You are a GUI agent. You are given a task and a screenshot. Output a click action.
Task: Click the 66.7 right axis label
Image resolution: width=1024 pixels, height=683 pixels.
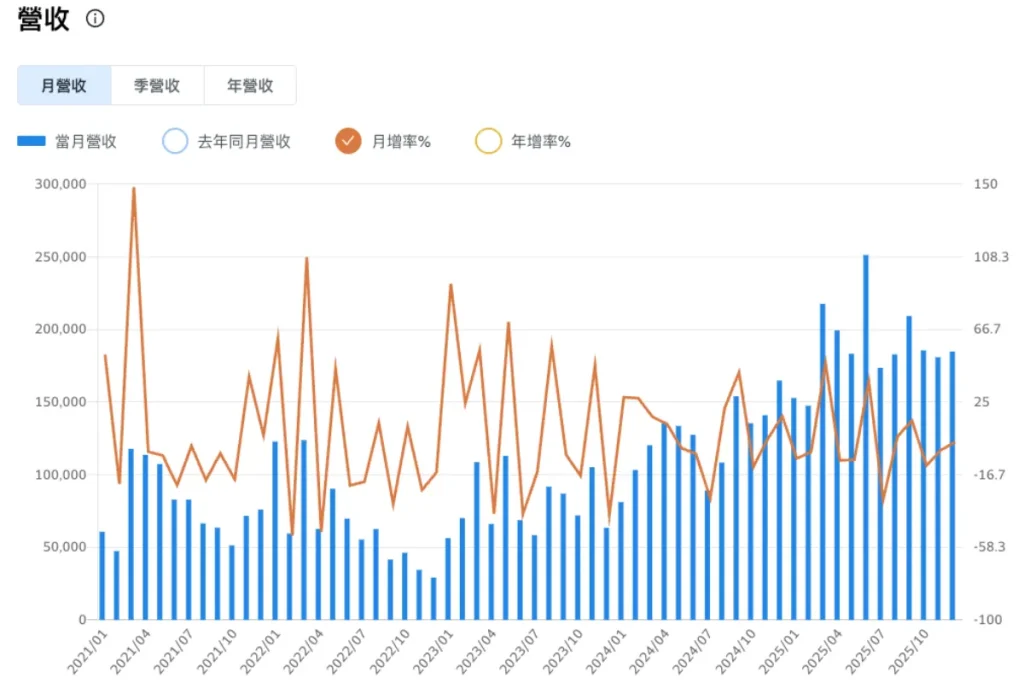coord(987,329)
